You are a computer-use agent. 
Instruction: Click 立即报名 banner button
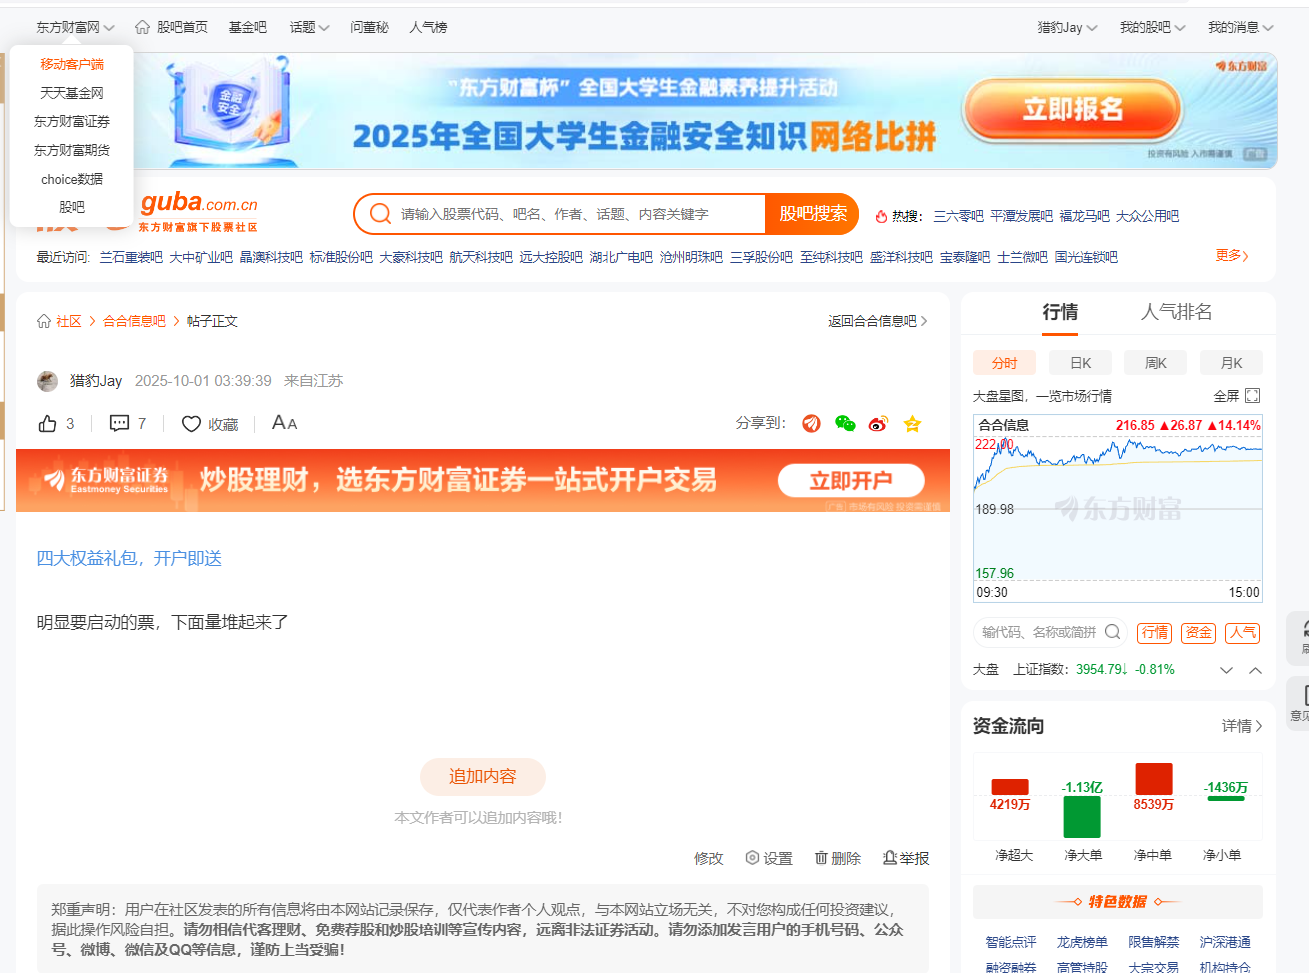click(x=1073, y=109)
